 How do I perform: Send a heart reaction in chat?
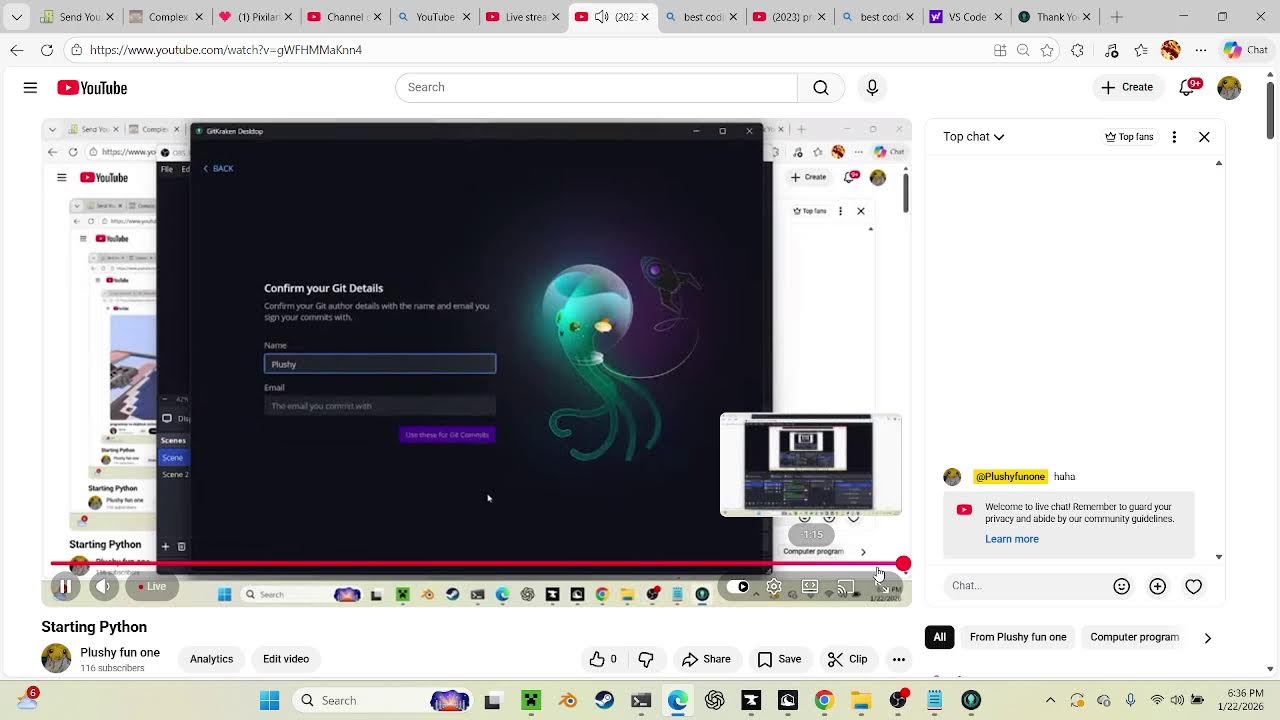1194,587
